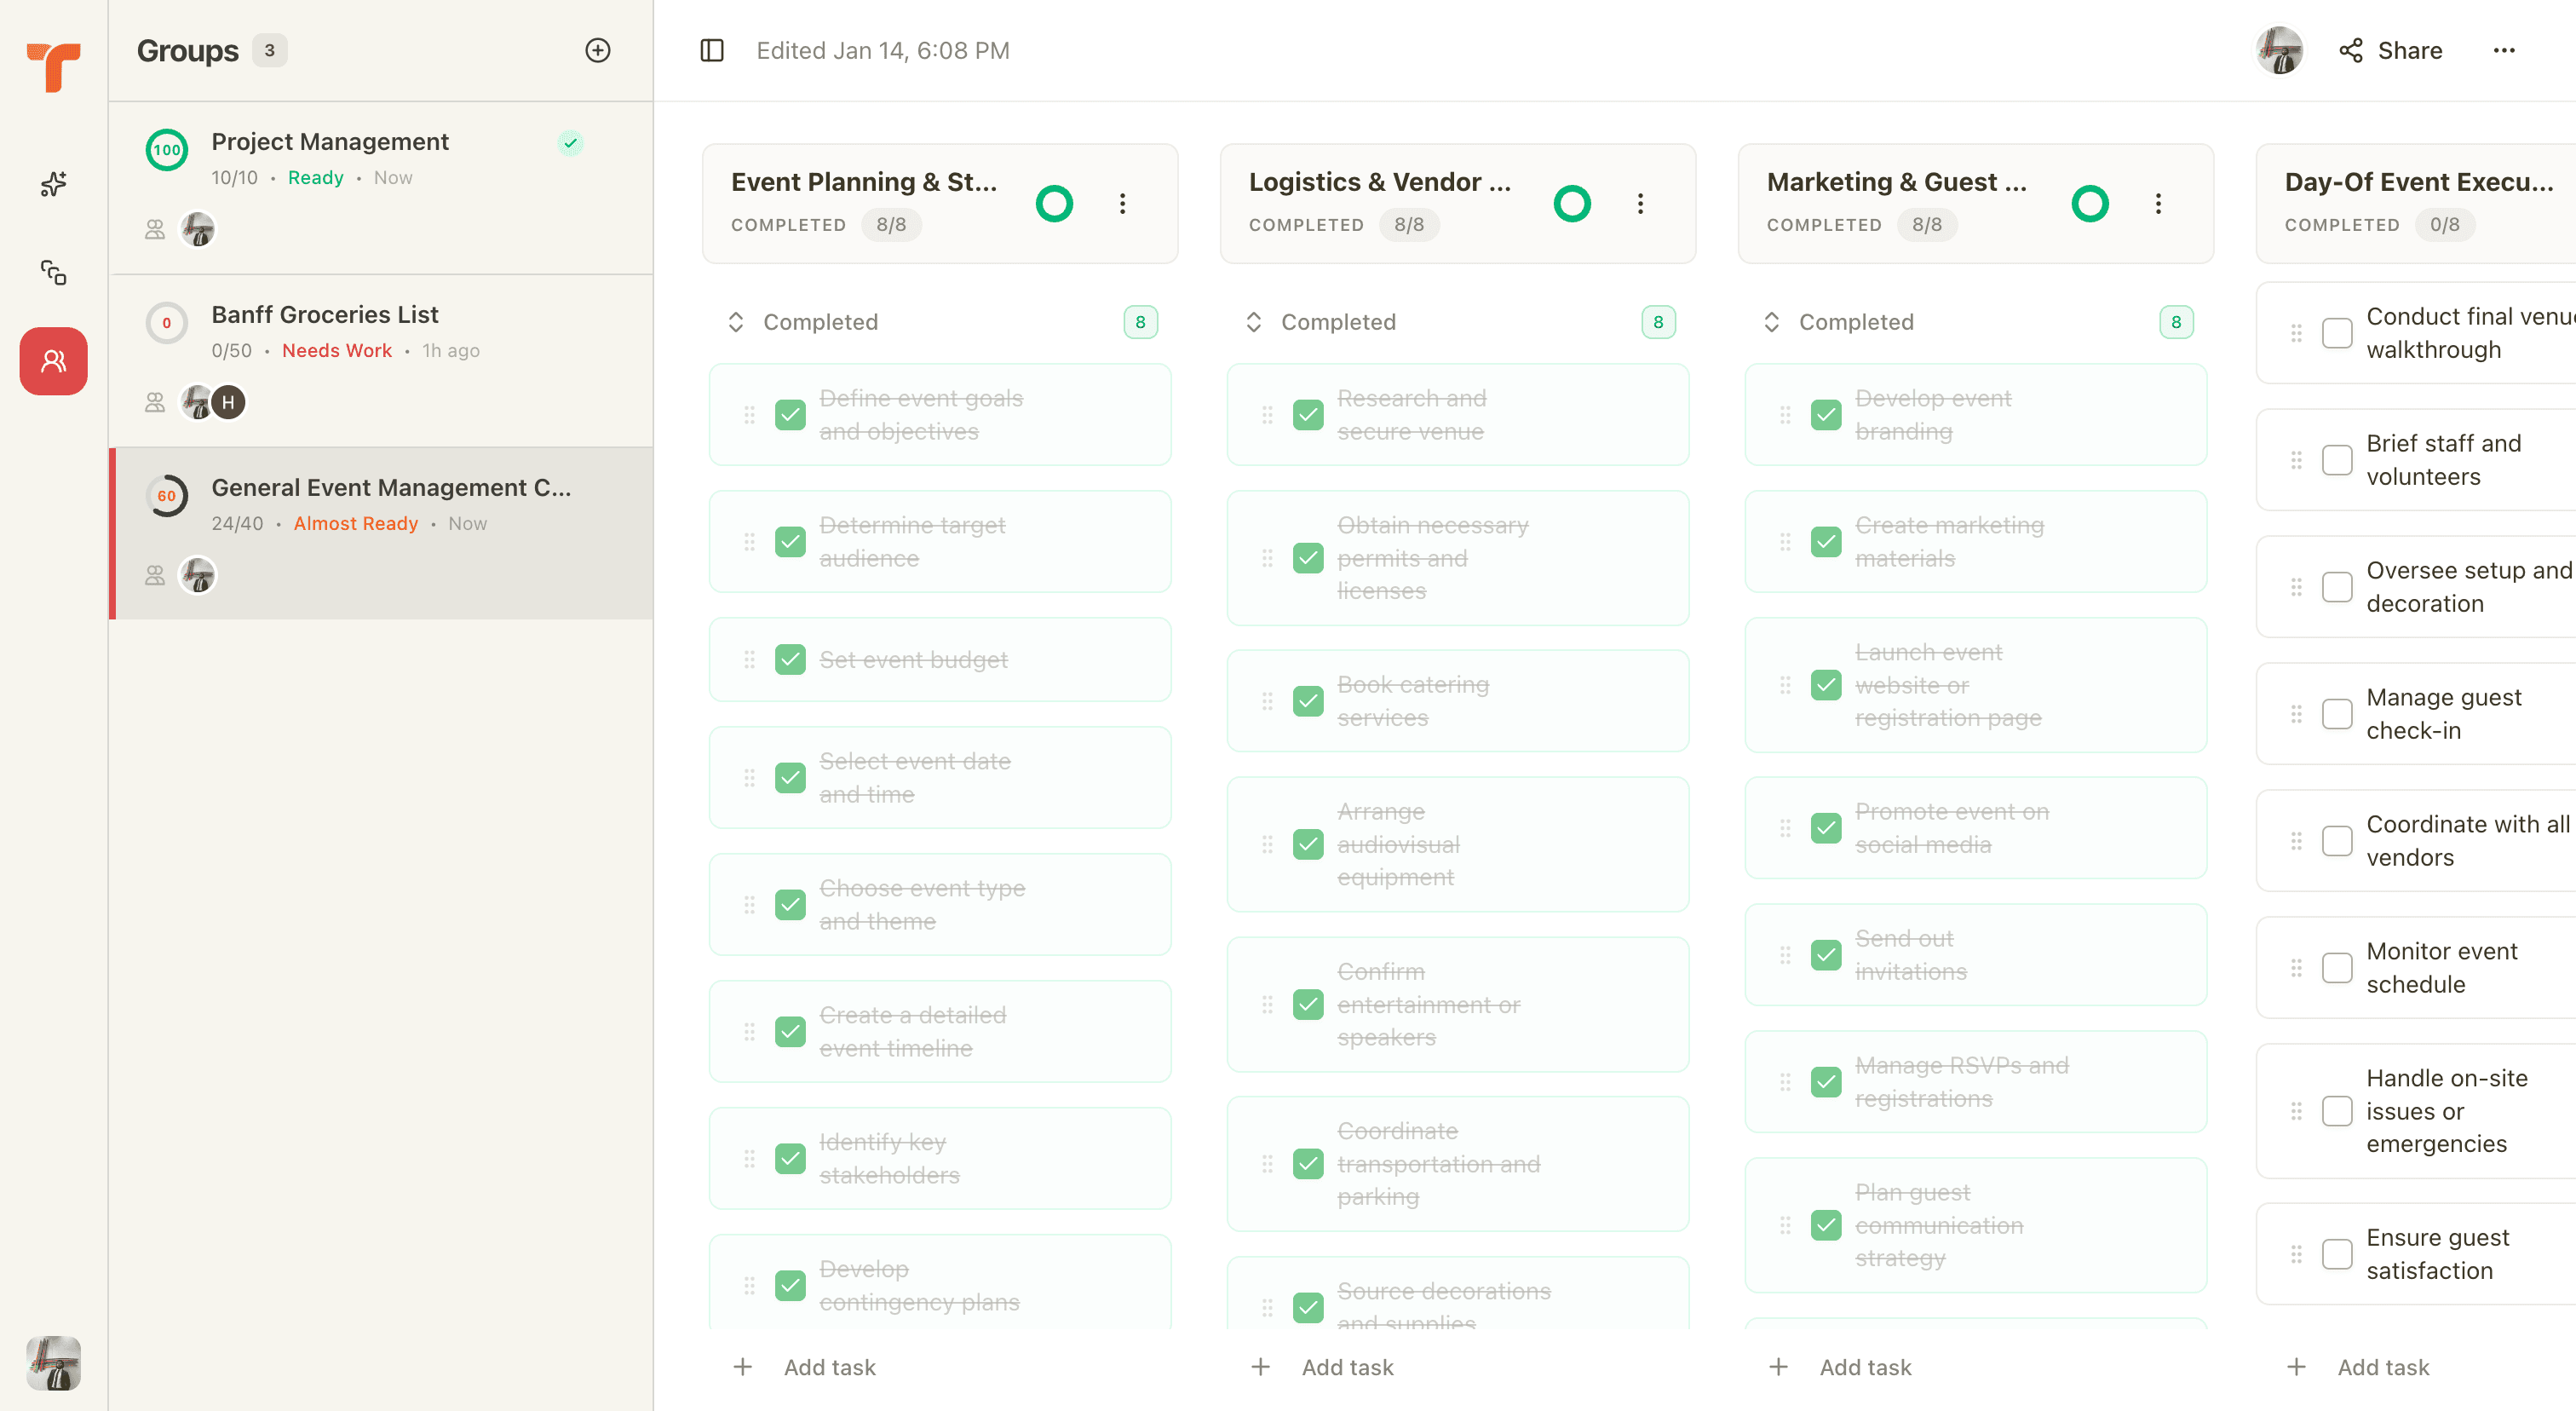This screenshot has width=2576, height=1411.
Task: Open Event Planning column kebab menu
Action: click(x=1122, y=204)
